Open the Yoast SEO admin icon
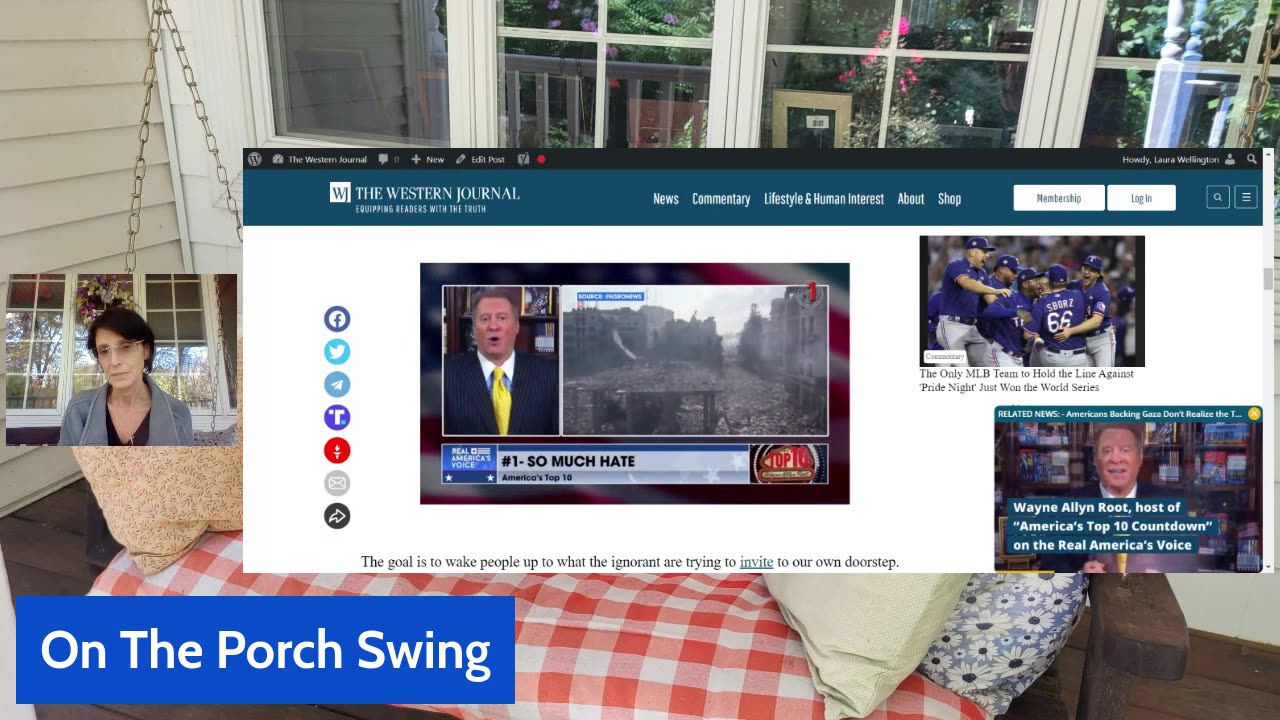The width and height of the screenshot is (1280, 720). coord(523,159)
